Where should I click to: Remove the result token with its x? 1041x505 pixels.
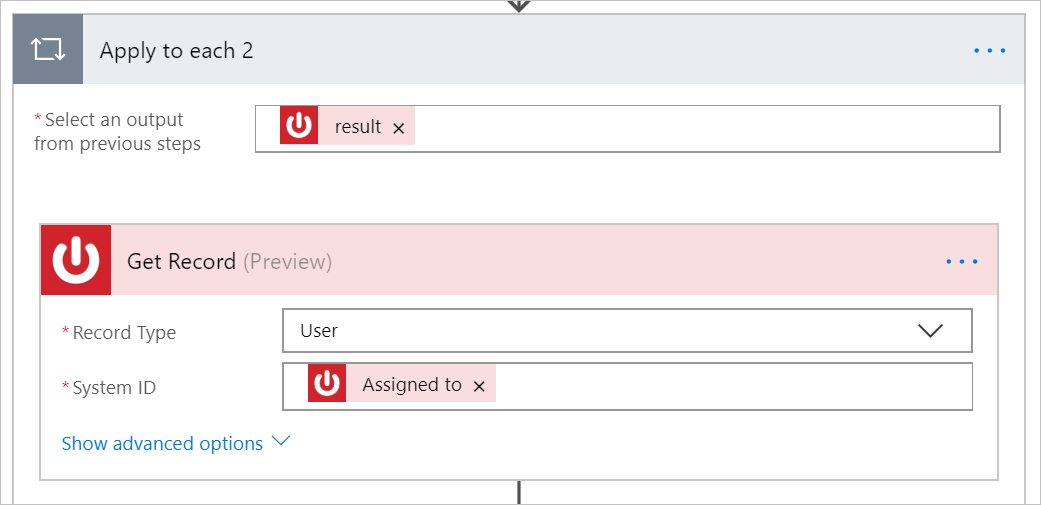pos(399,128)
